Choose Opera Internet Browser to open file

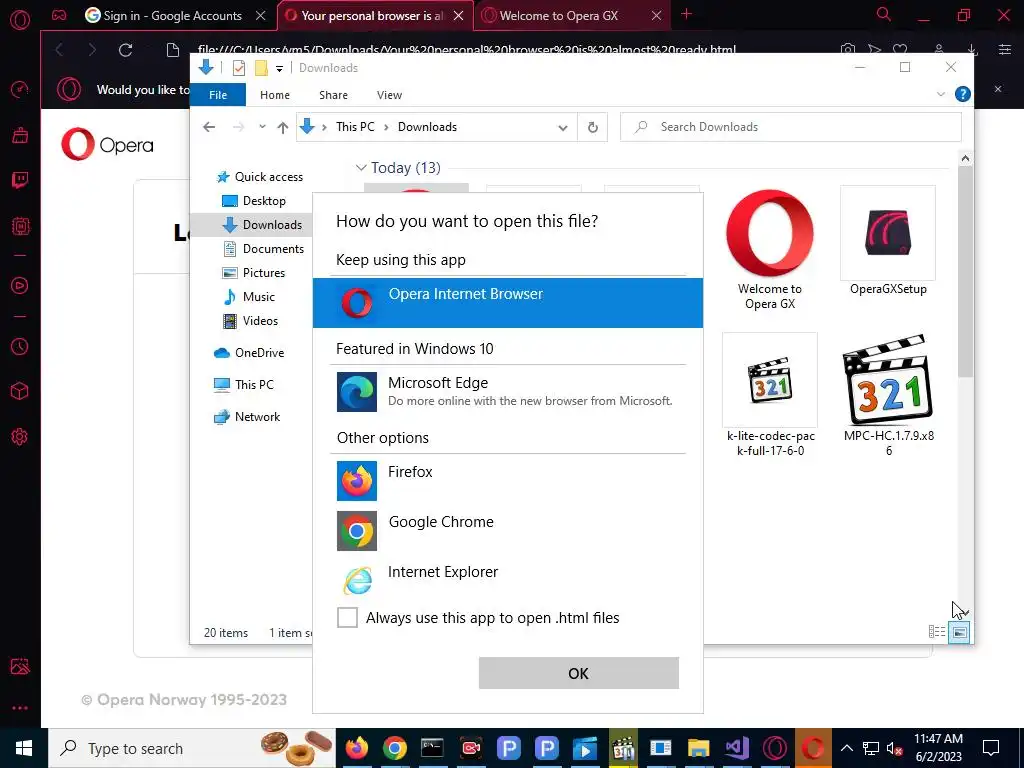[x=507, y=302]
